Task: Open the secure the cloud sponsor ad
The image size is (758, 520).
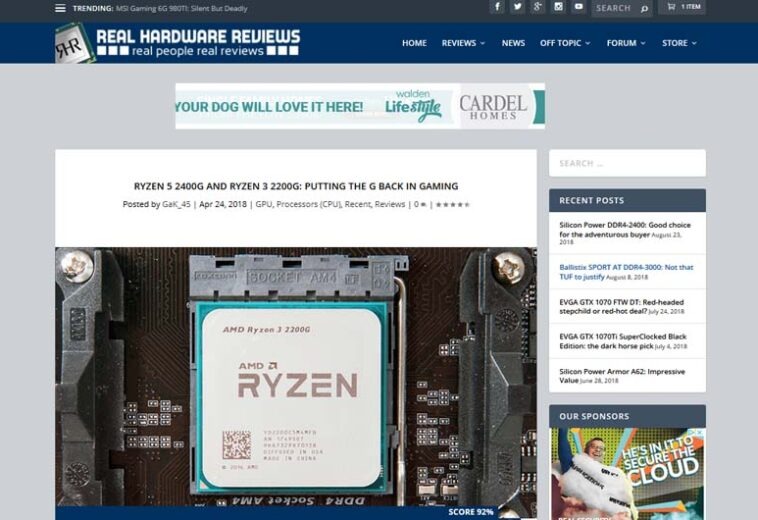Action: tap(627, 474)
